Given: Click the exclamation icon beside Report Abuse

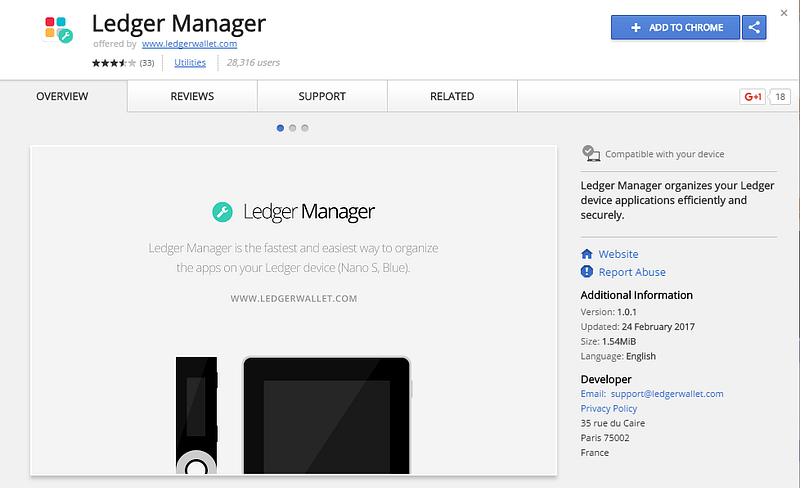Looking at the screenshot, I should 587,272.
